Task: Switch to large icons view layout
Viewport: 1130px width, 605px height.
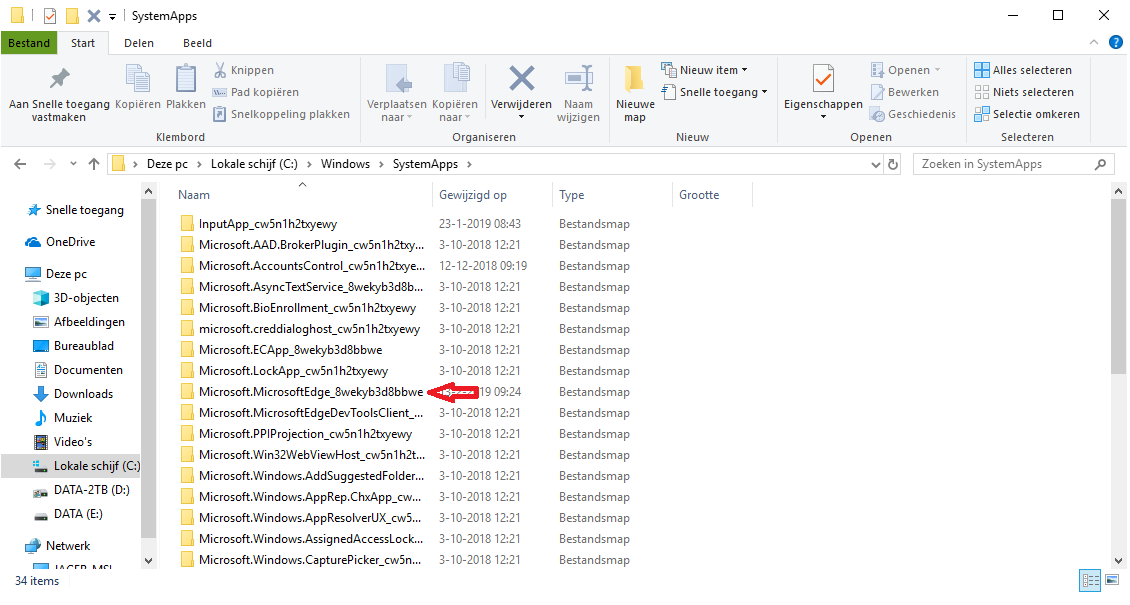Action: pos(1112,580)
